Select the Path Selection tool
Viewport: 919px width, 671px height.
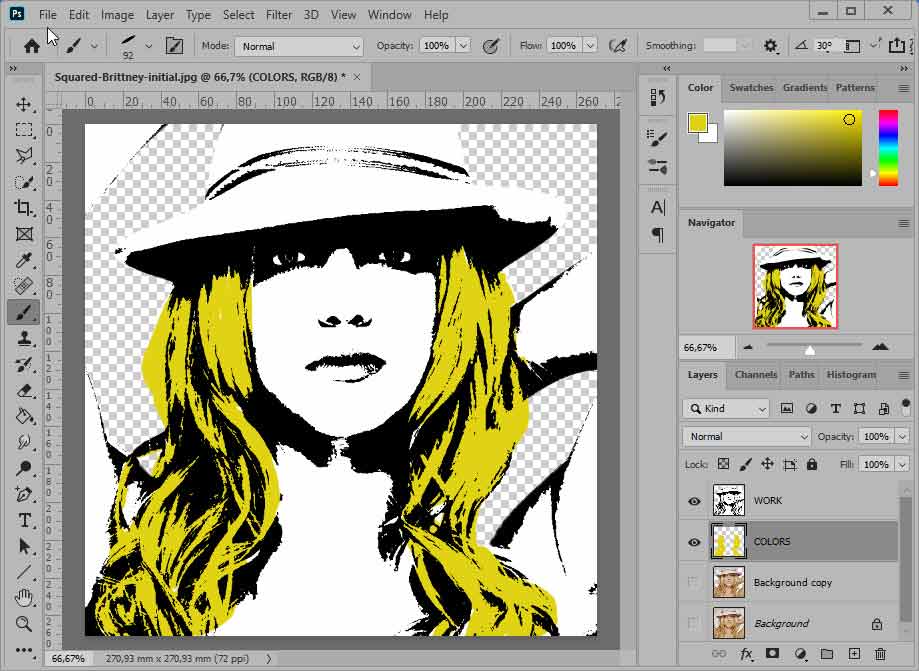(x=23, y=546)
